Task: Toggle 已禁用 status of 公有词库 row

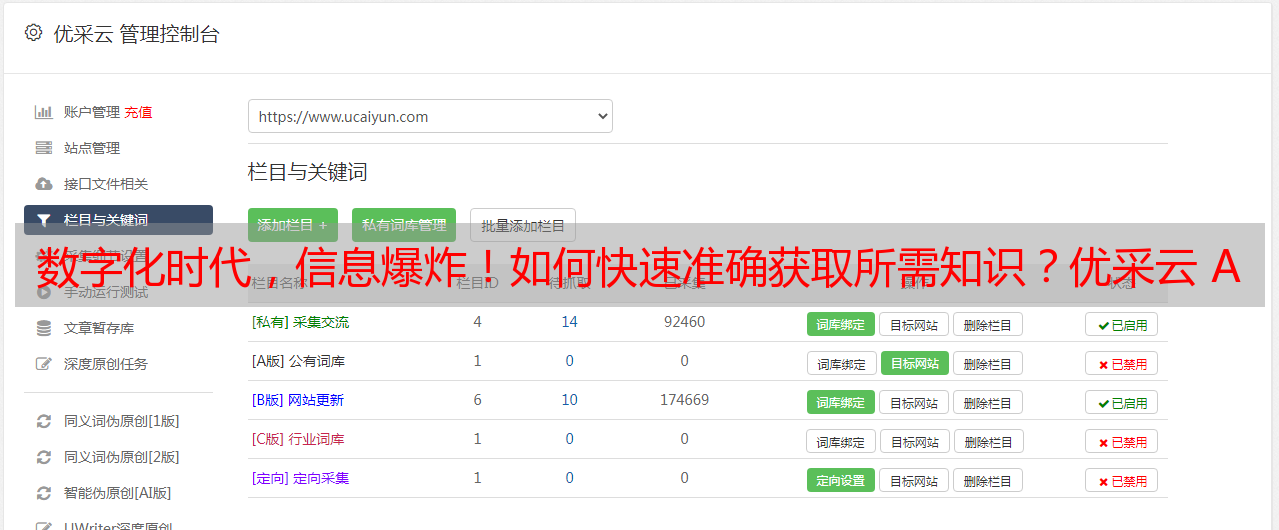Action: pos(1122,363)
